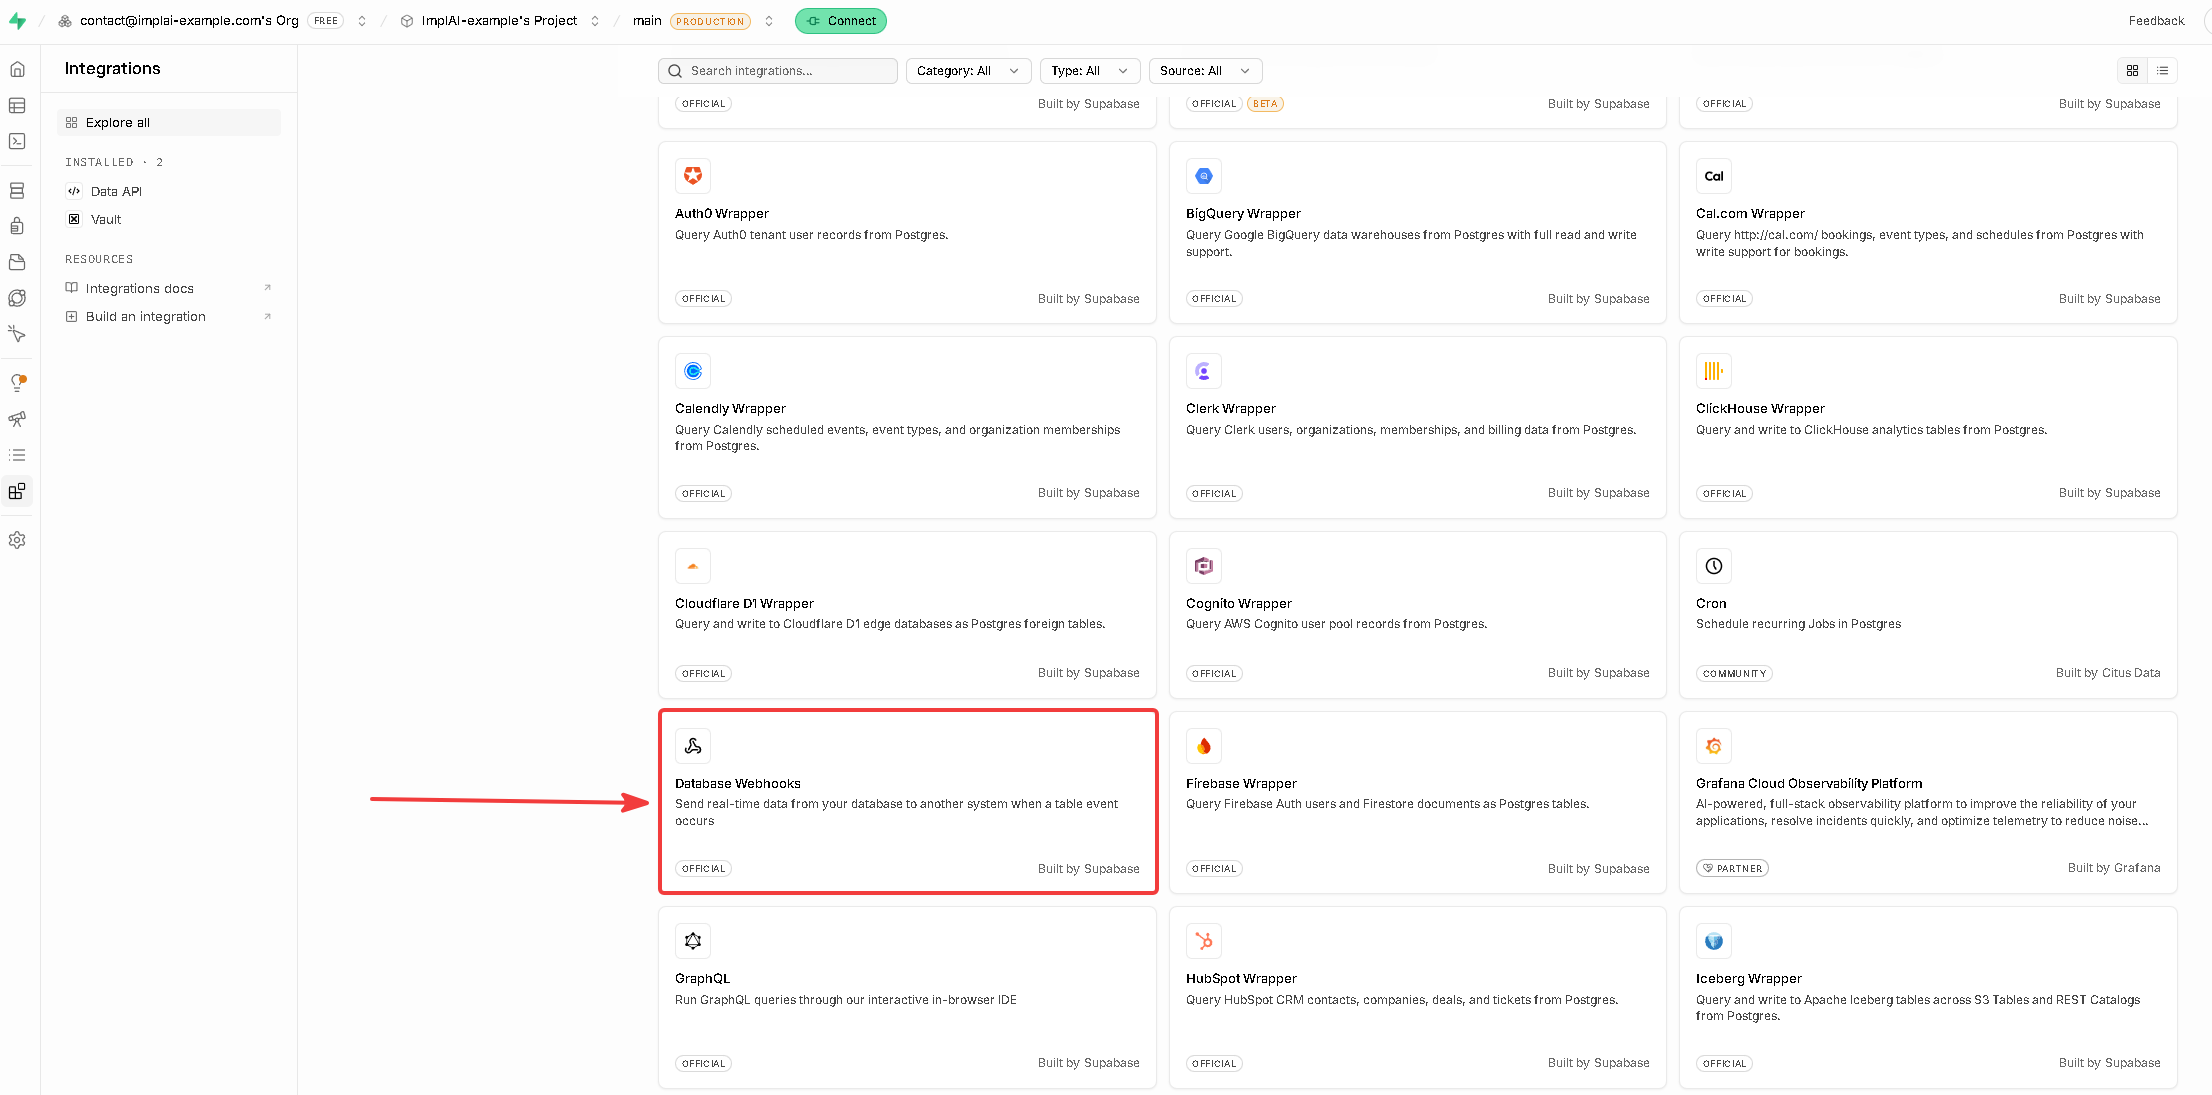Open the Home icon in the sidebar
2212x1095 pixels.
click(17, 69)
